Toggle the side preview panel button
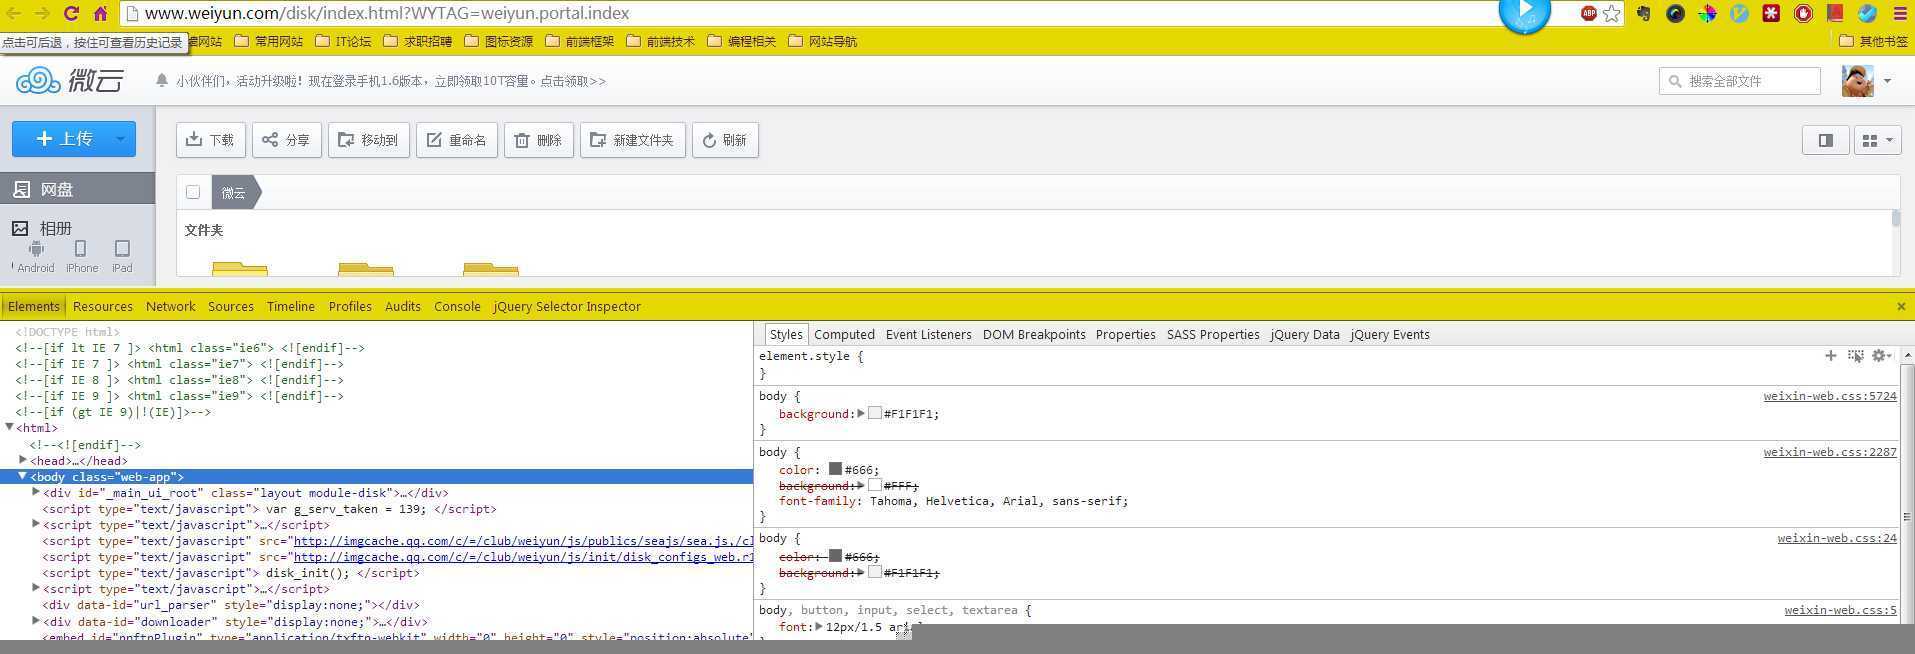 1825,140
